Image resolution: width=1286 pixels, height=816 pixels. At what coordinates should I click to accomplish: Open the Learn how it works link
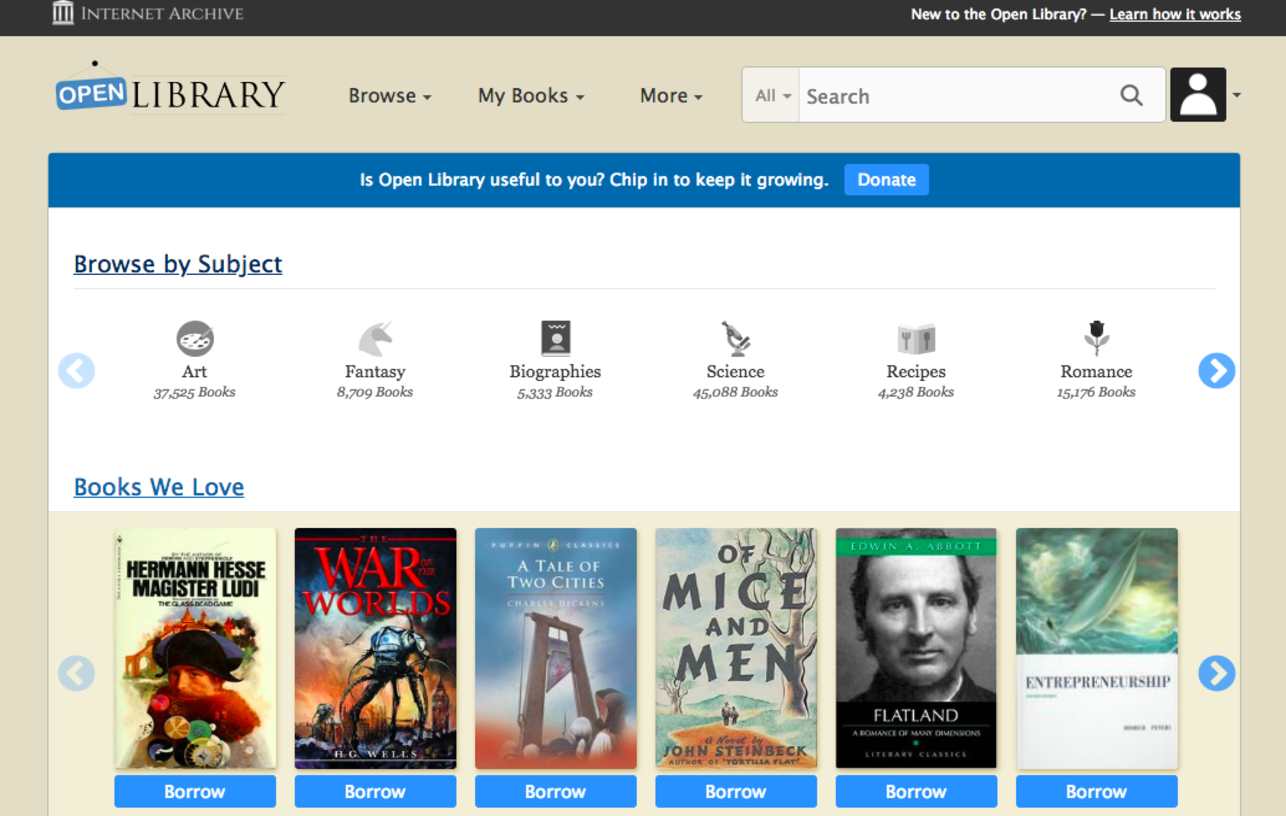1175,14
